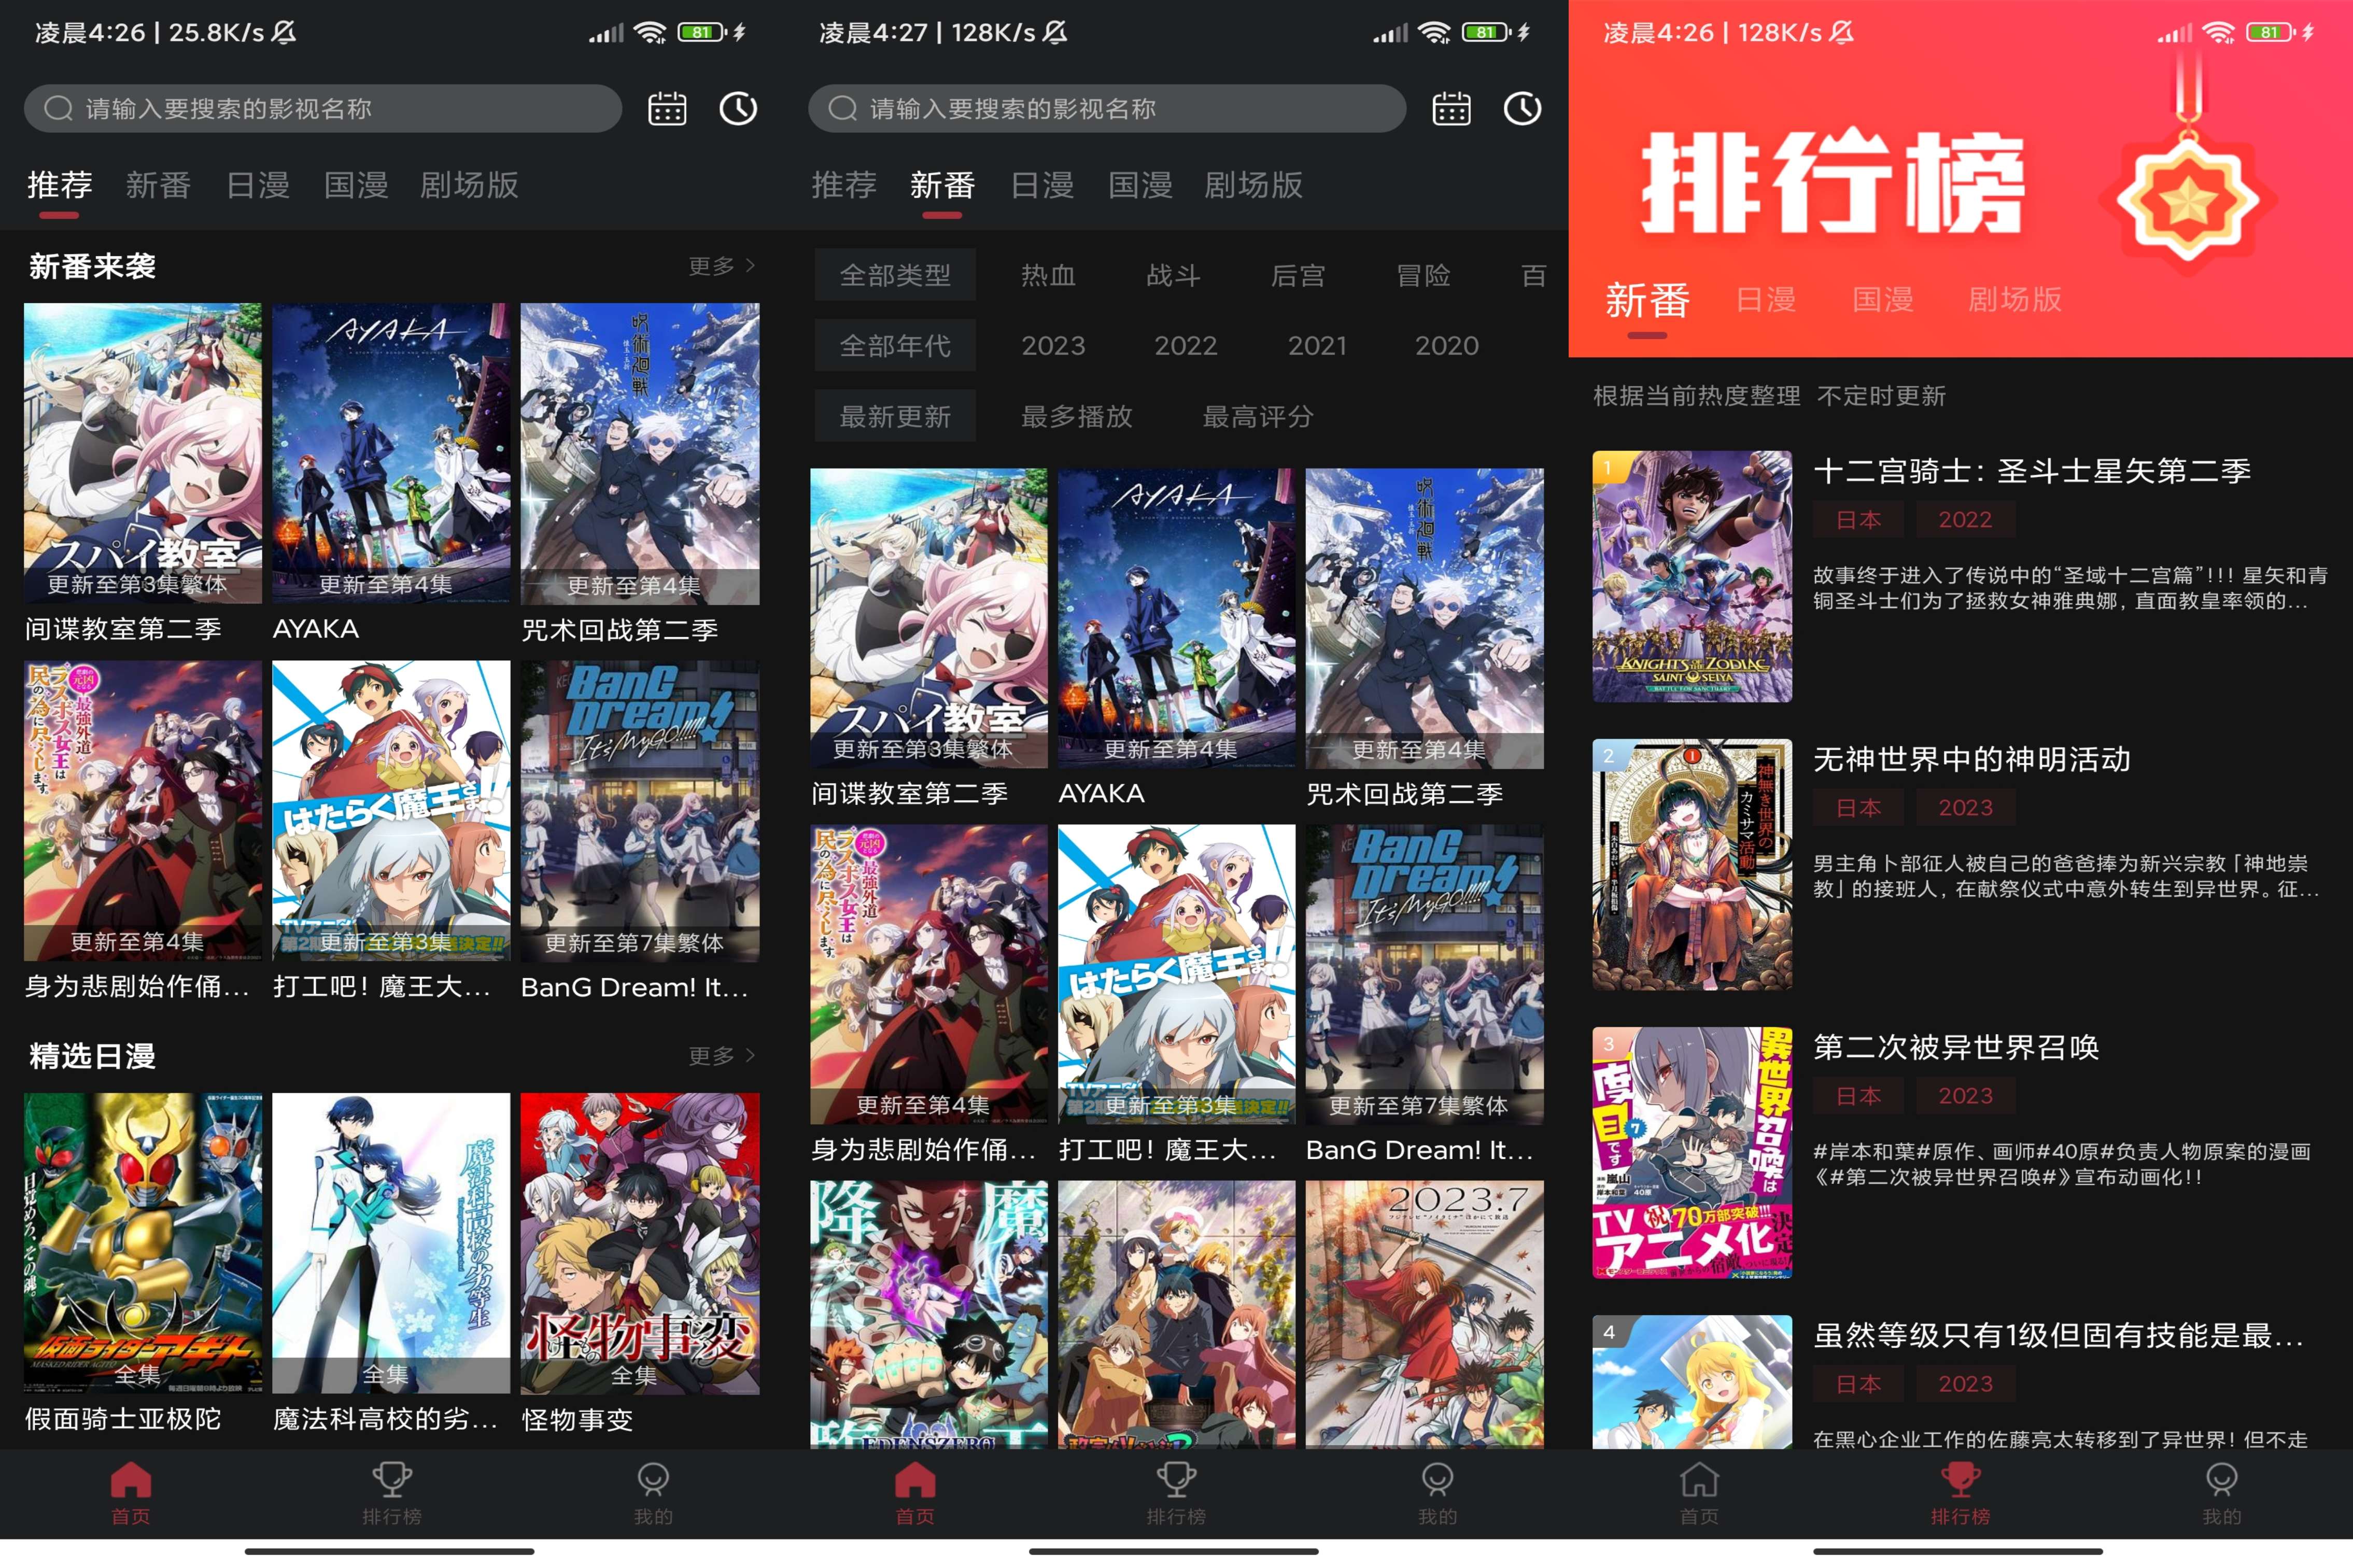Open history clock icon in middle screen
The image size is (2353, 1568).
[x=1522, y=108]
